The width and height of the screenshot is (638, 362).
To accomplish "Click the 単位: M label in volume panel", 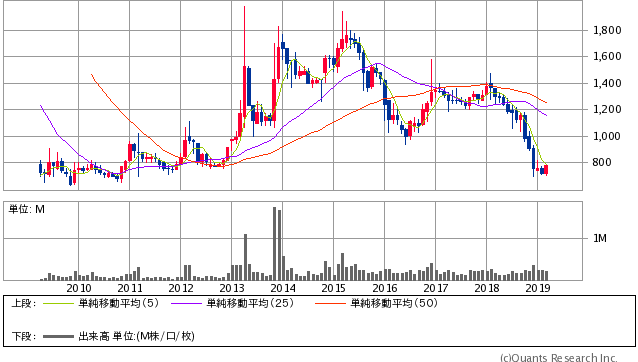I will (27, 209).
